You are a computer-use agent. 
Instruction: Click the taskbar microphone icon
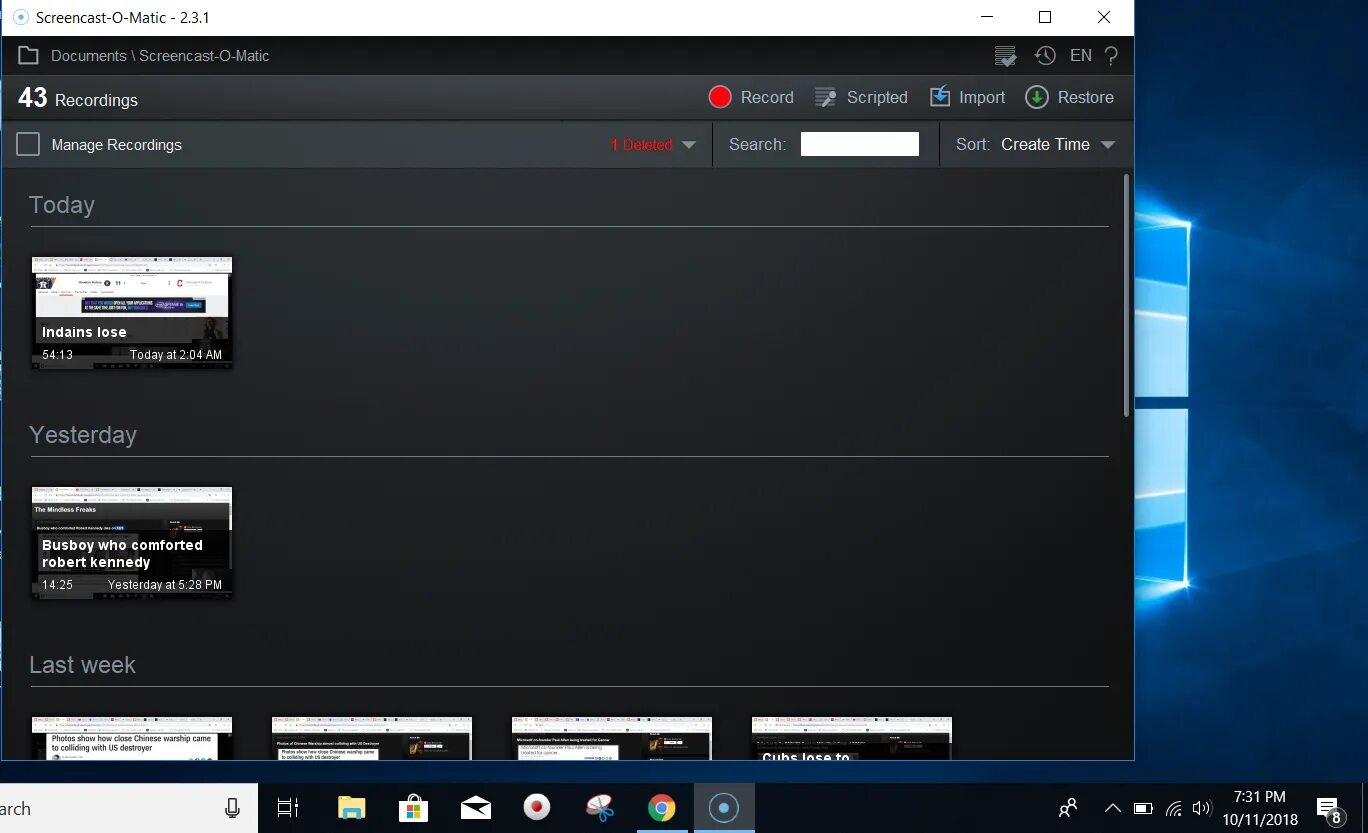pos(232,808)
